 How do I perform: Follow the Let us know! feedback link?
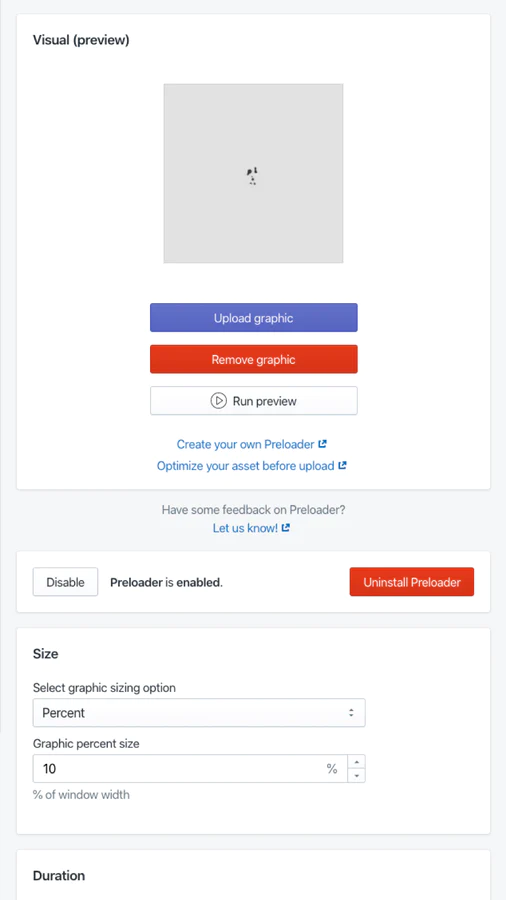click(245, 528)
